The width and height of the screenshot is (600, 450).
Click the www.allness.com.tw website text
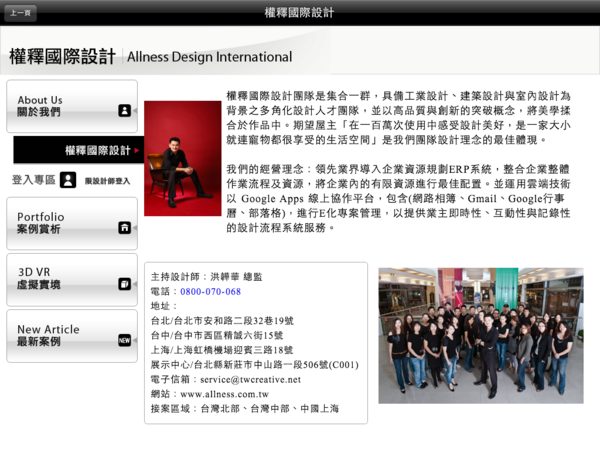pos(224,394)
